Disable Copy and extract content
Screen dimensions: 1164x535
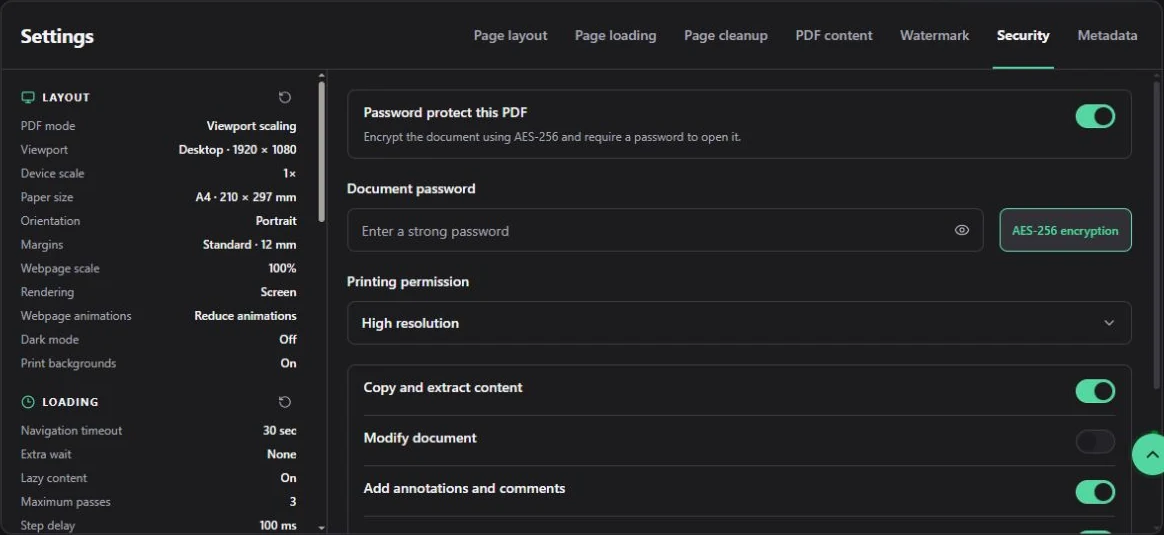click(x=1095, y=391)
